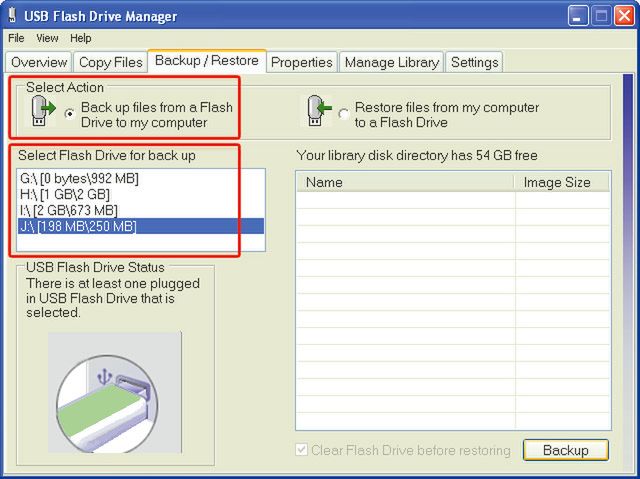Sort library list by Name column header
The height and width of the screenshot is (479, 640).
click(405, 182)
